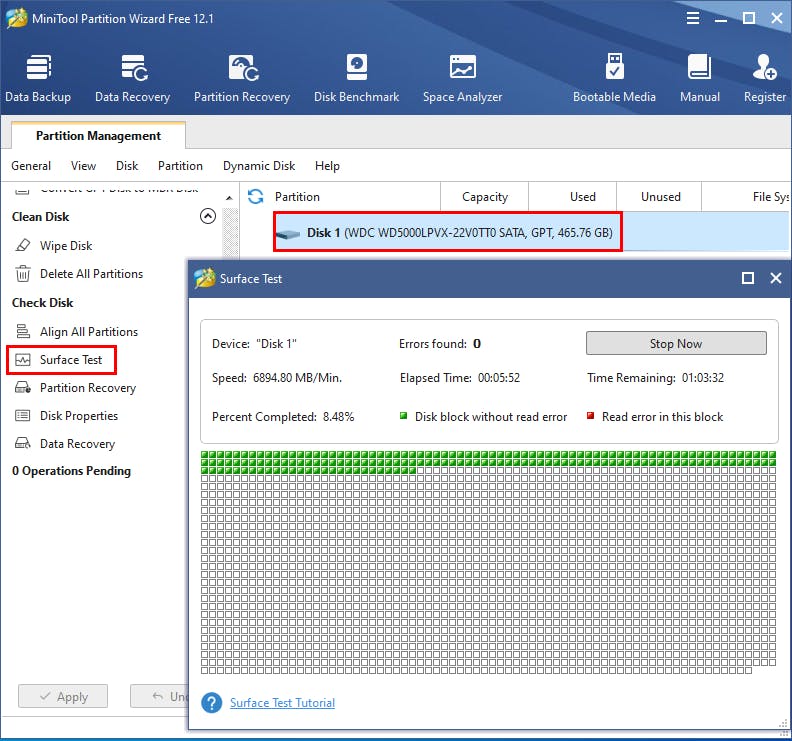Viewport: 792px width, 741px height.
Task: Click the MiniTool app logo in title bar
Action: [17, 18]
